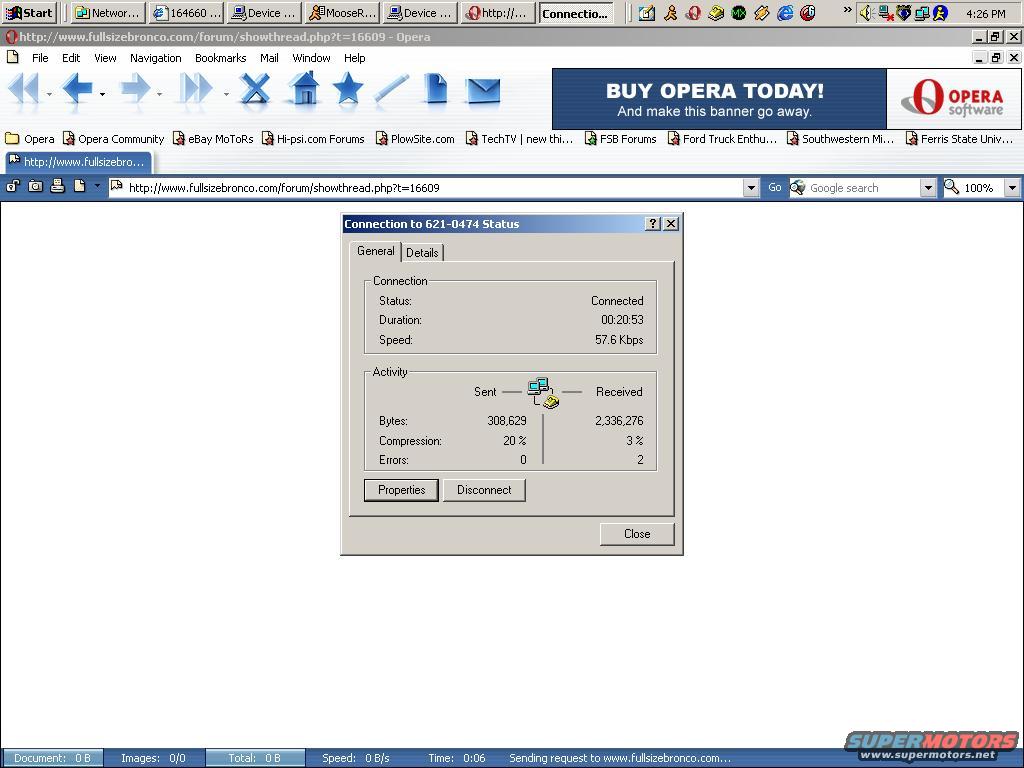The width and height of the screenshot is (1024, 768).
Task: Open the Bookmarks menu
Action: coord(220,58)
